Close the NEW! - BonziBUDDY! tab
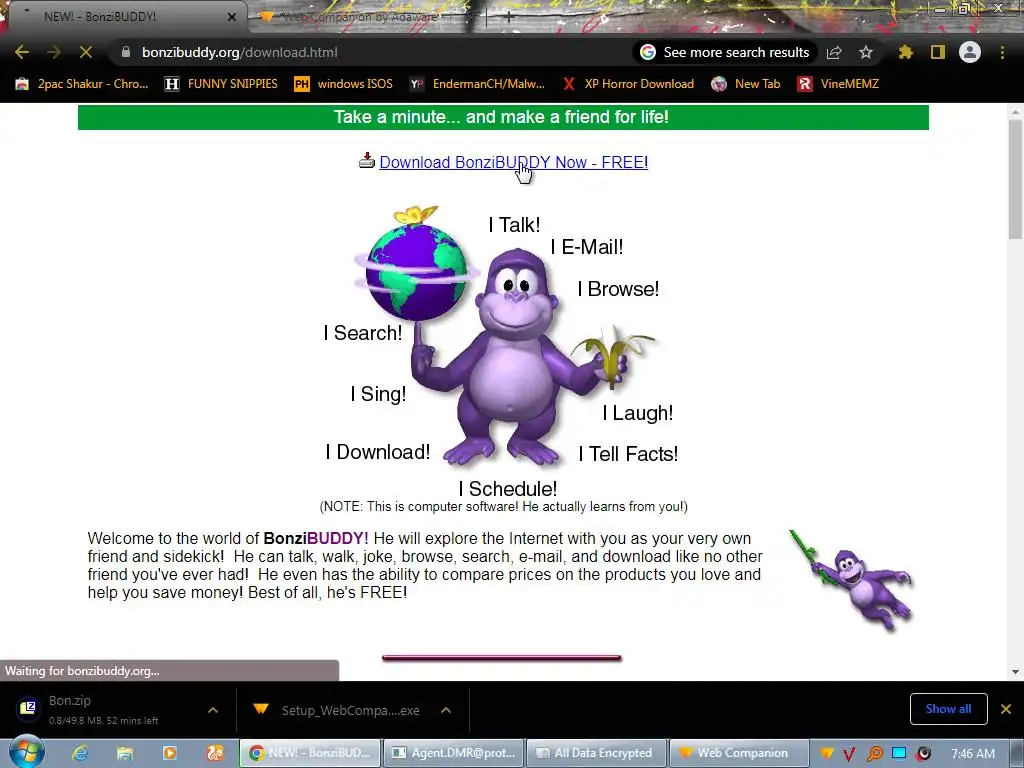1024x768 pixels. click(231, 17)
